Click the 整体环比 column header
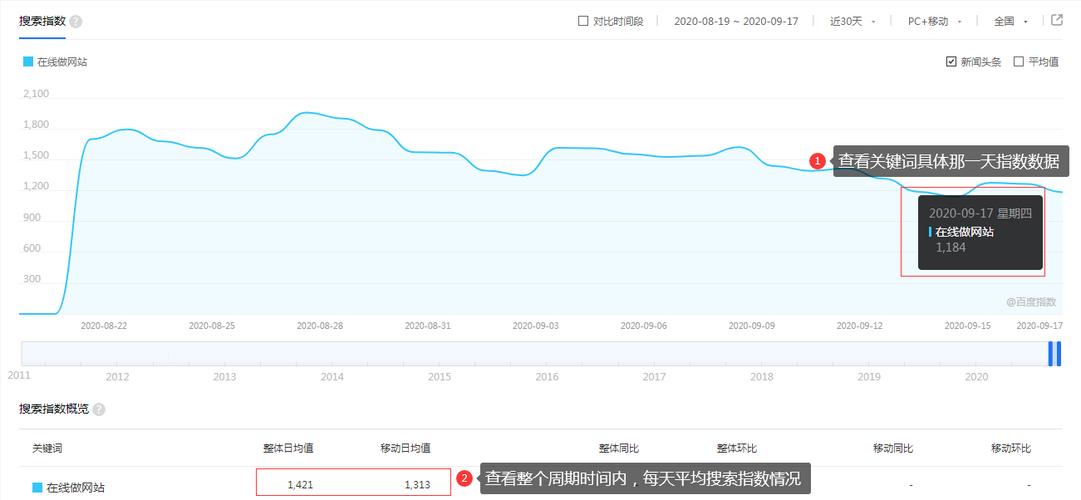Viewport: 1081px width, 500px height. click(x=736, y=448)
